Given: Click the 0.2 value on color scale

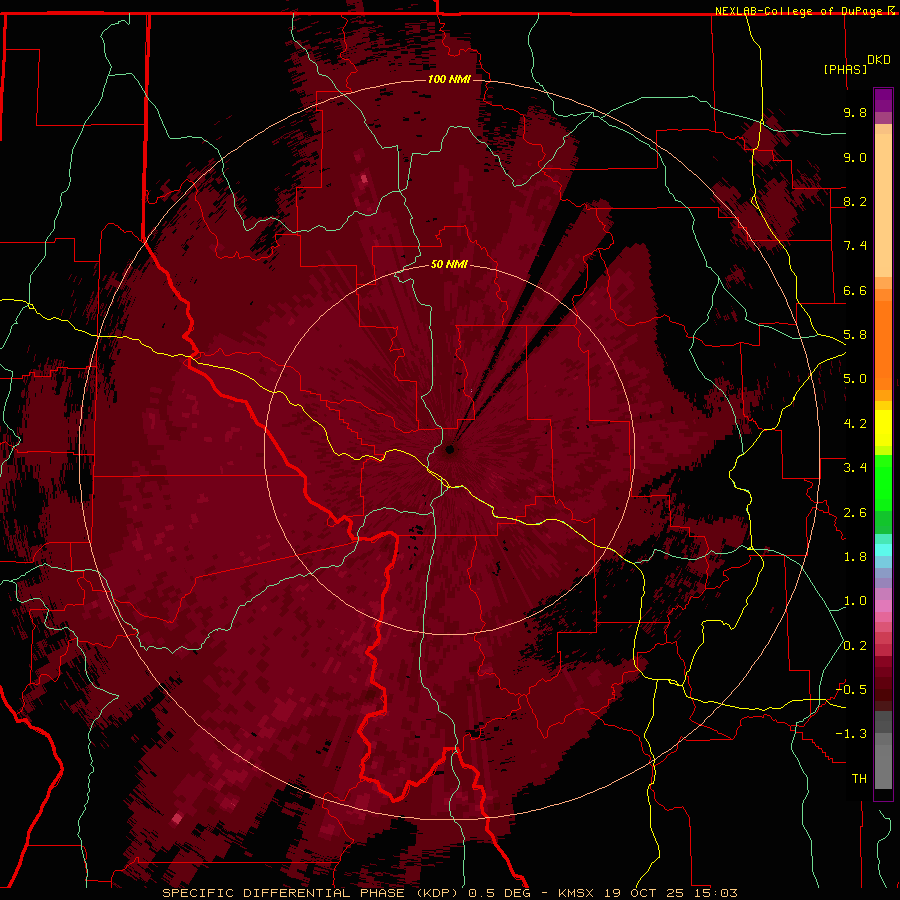Looking at the screenshot, I should point(855,646).
